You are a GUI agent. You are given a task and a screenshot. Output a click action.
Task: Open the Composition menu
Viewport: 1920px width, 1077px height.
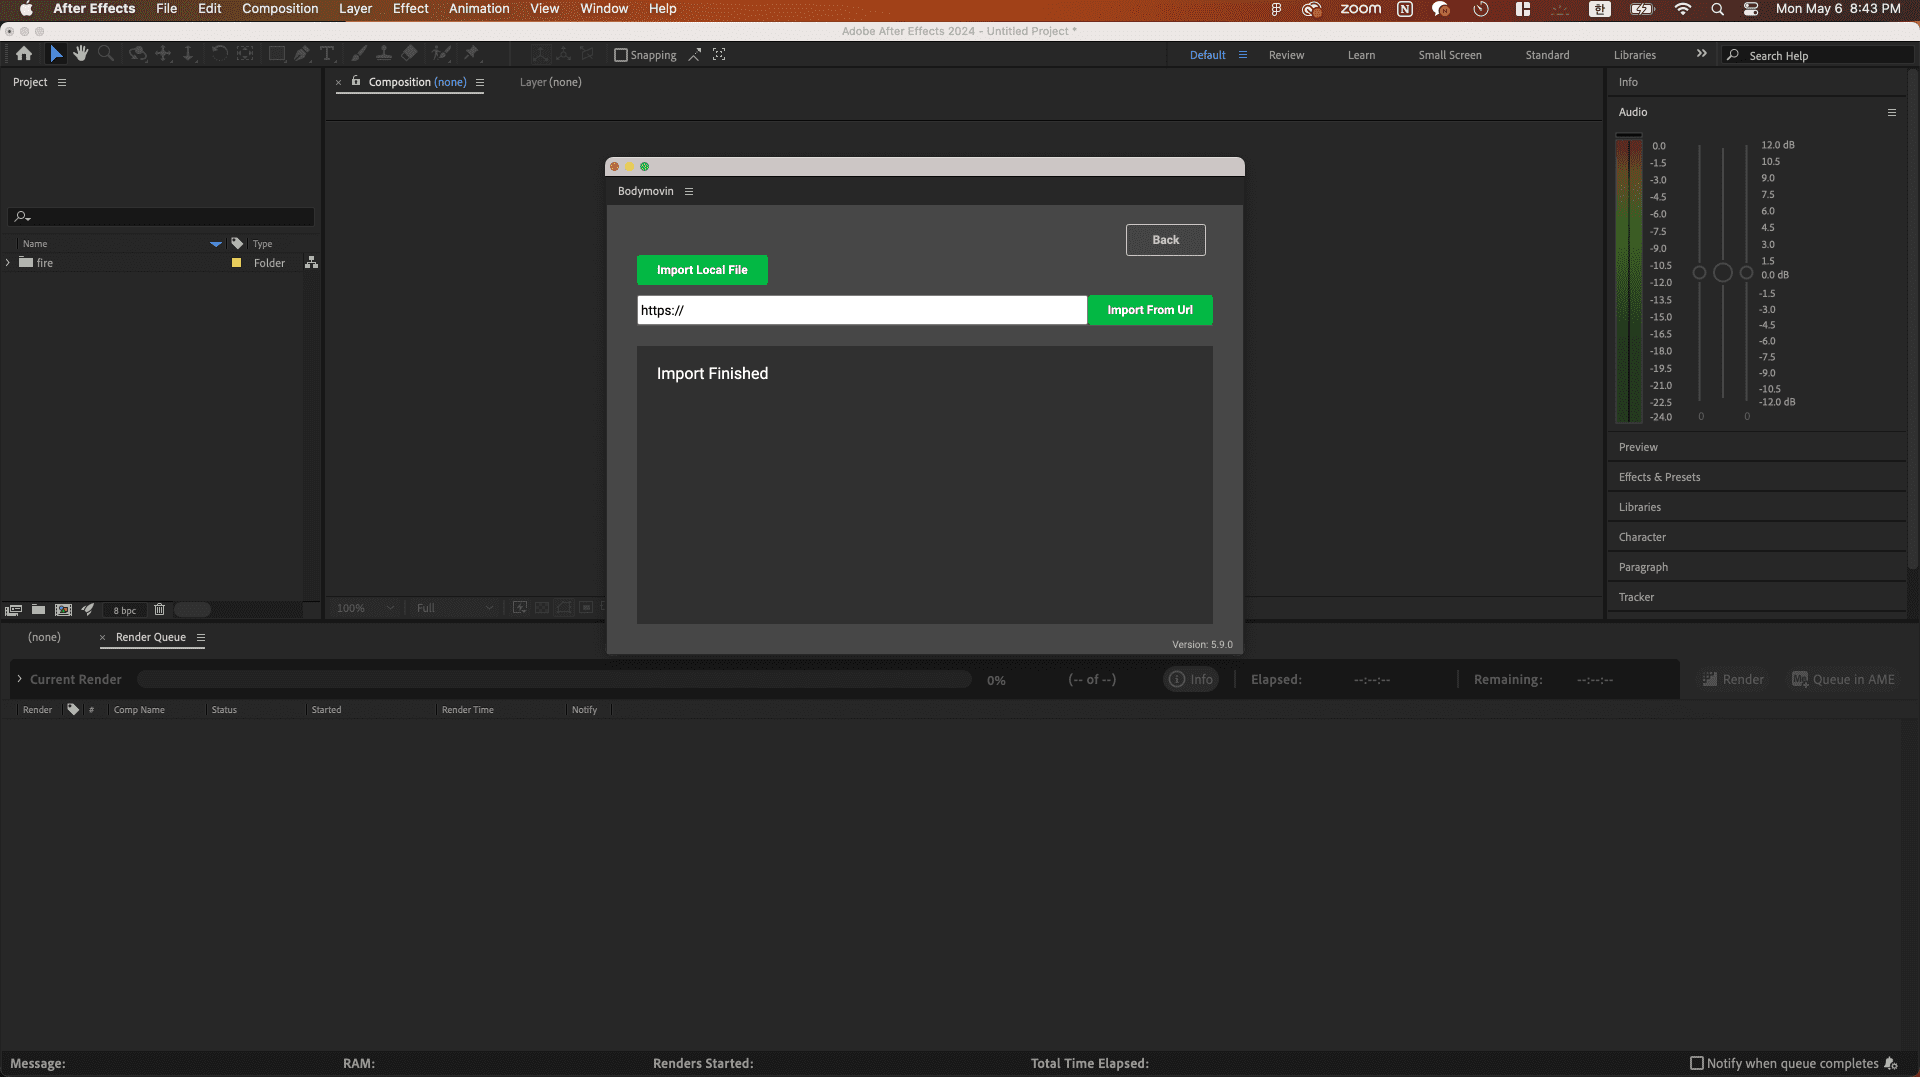click(280, 9)
